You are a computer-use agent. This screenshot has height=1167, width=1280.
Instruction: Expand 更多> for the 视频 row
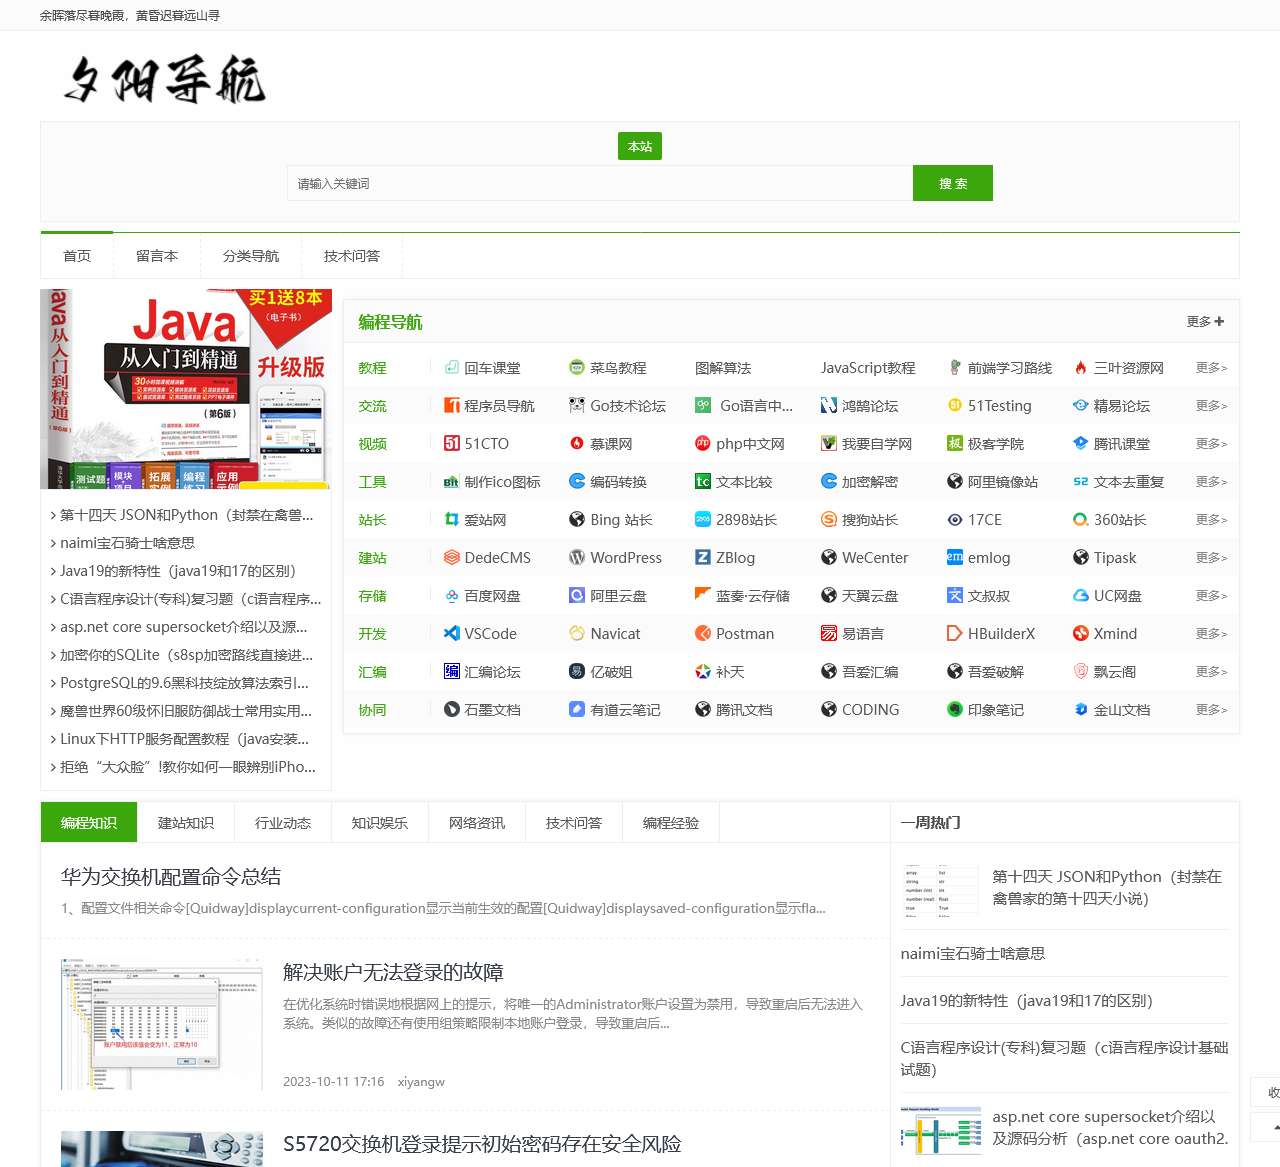[1211, 444]
